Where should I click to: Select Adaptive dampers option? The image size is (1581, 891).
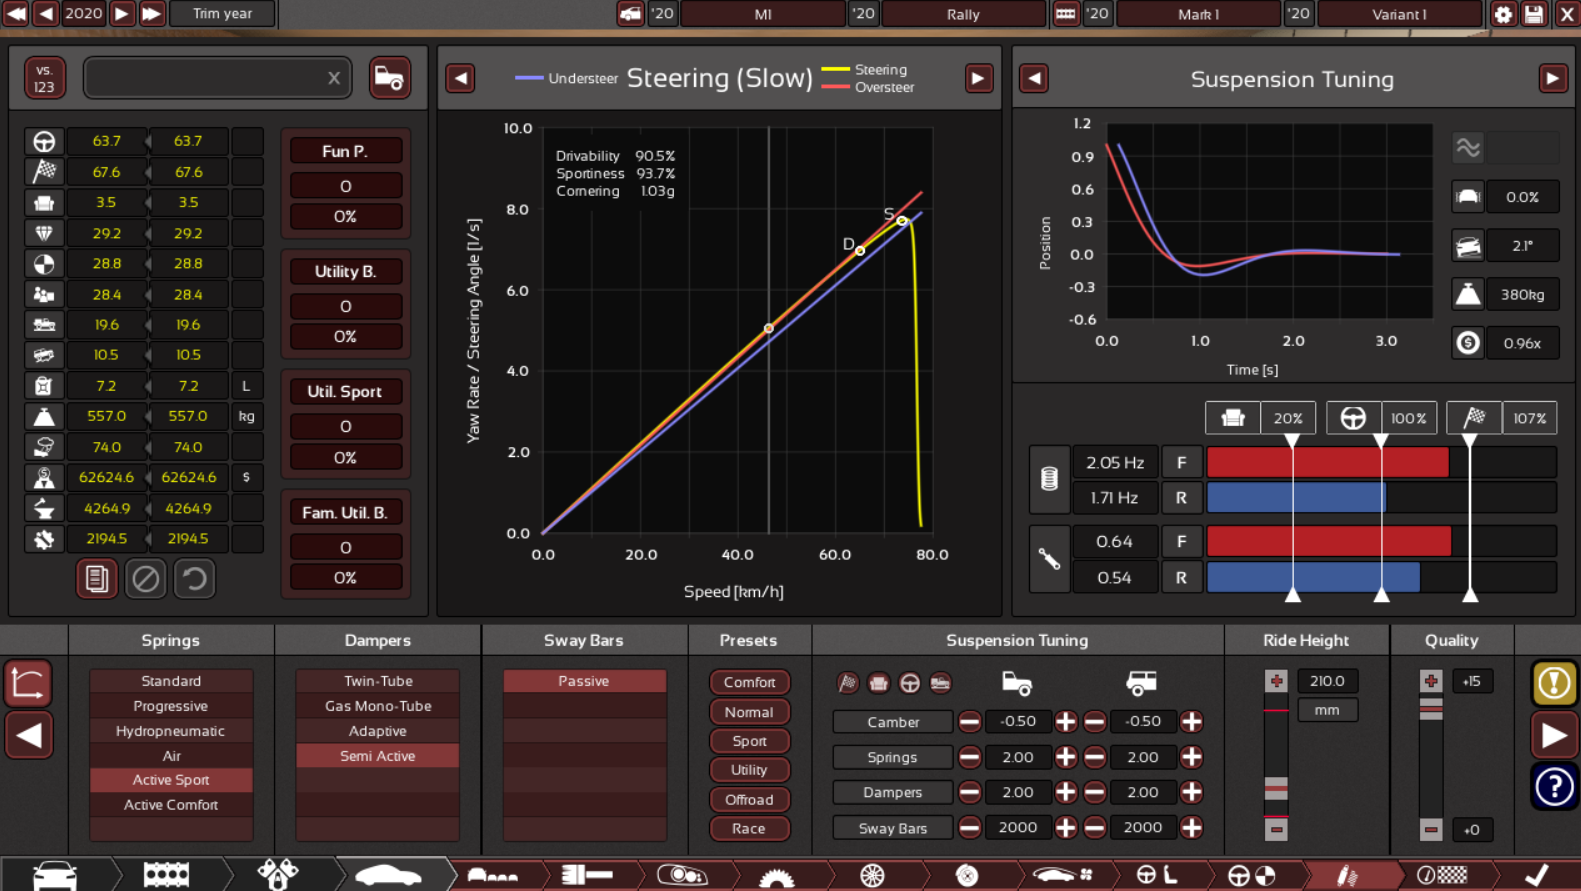pos(378,731)
